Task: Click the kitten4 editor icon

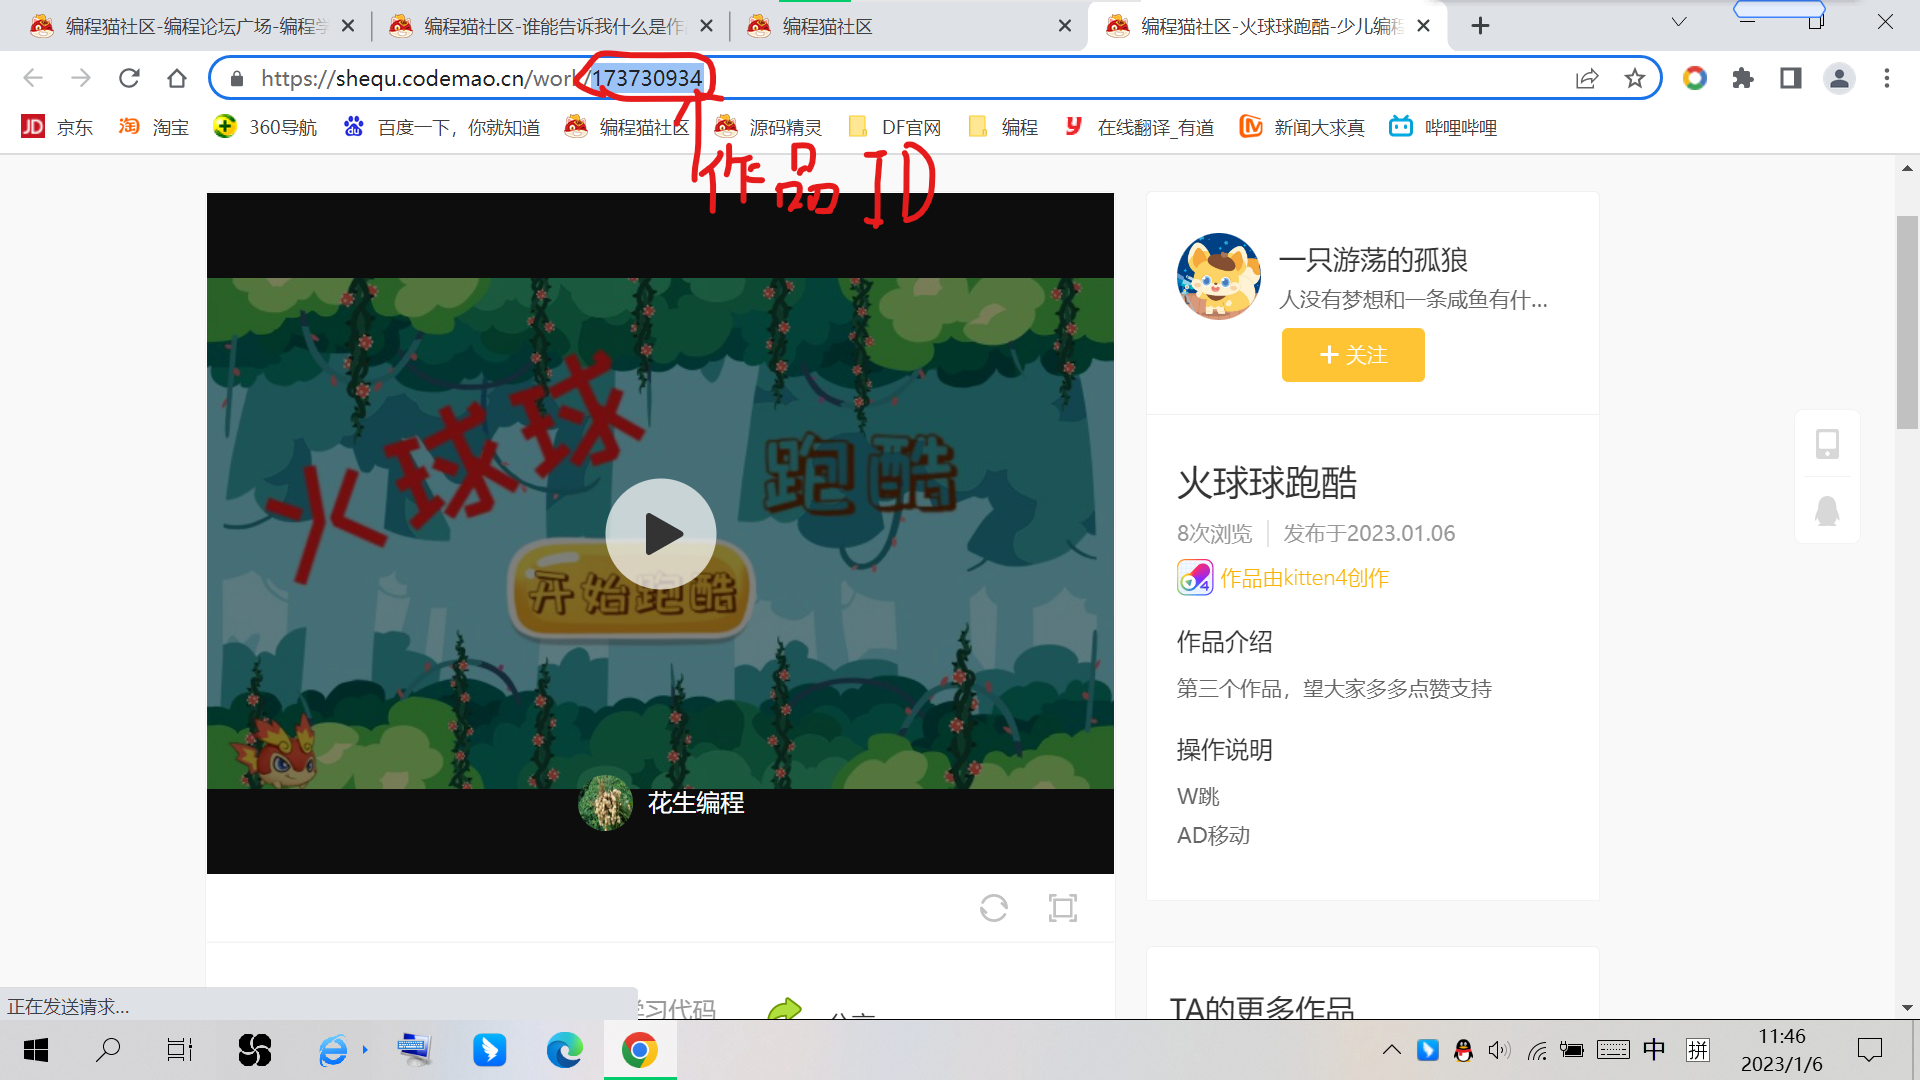Action: (x=1195, y=578)
